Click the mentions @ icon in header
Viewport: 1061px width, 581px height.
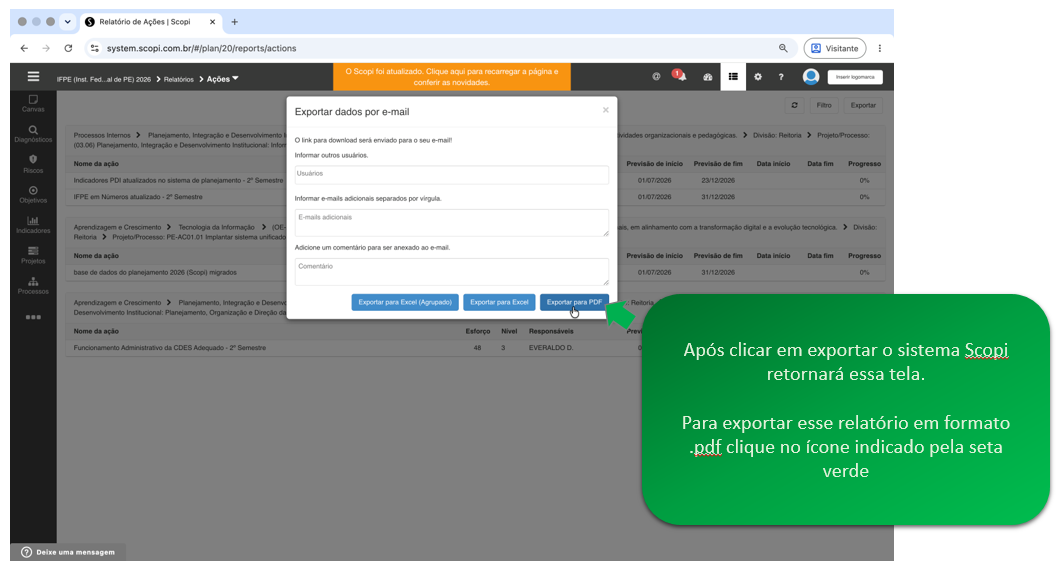[x=656, y=76]
